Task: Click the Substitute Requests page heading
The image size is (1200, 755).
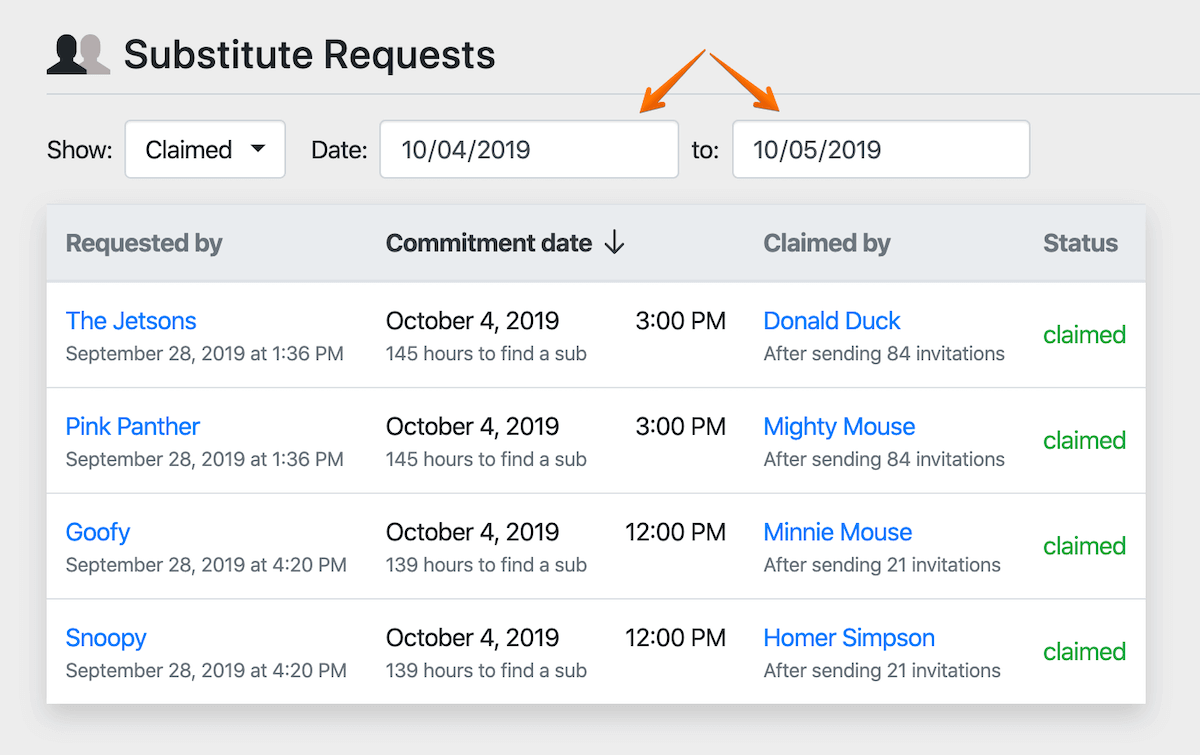Action: (x=309, y=54)
